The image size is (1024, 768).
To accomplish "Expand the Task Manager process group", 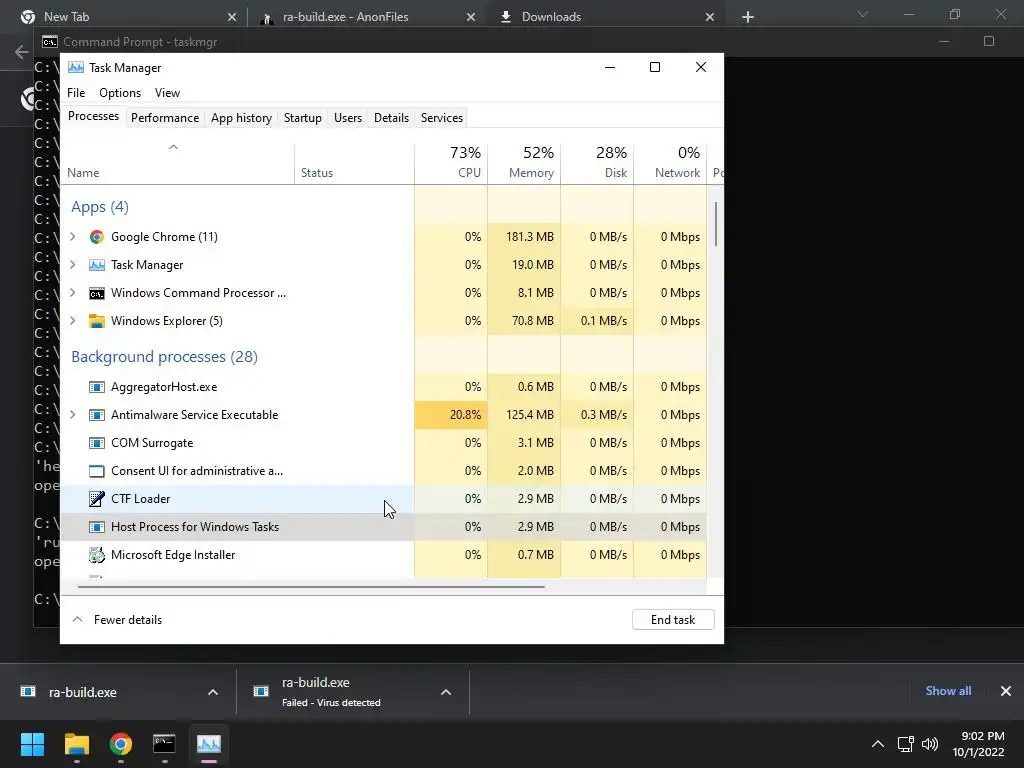I will click(72, 265).
